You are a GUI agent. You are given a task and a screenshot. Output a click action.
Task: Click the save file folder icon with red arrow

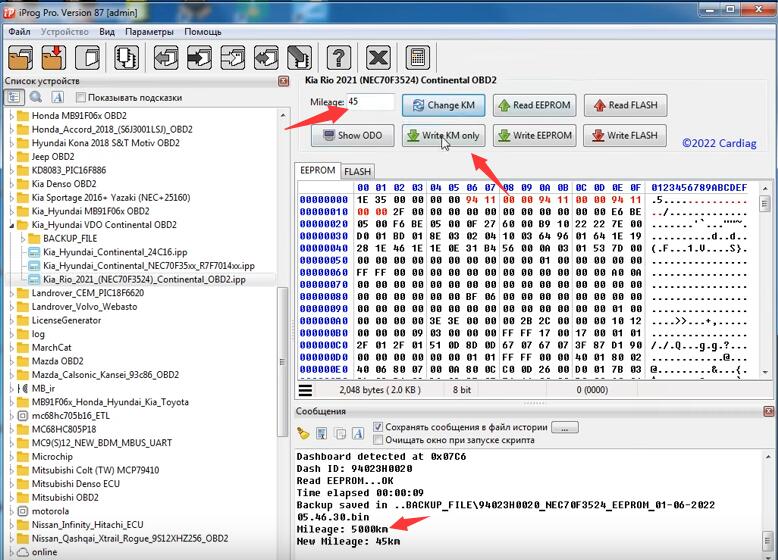point(54,58)
